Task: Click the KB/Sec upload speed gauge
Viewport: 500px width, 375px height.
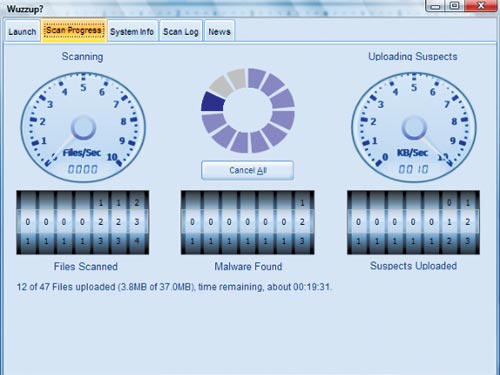Action: (x=414, y=127)
